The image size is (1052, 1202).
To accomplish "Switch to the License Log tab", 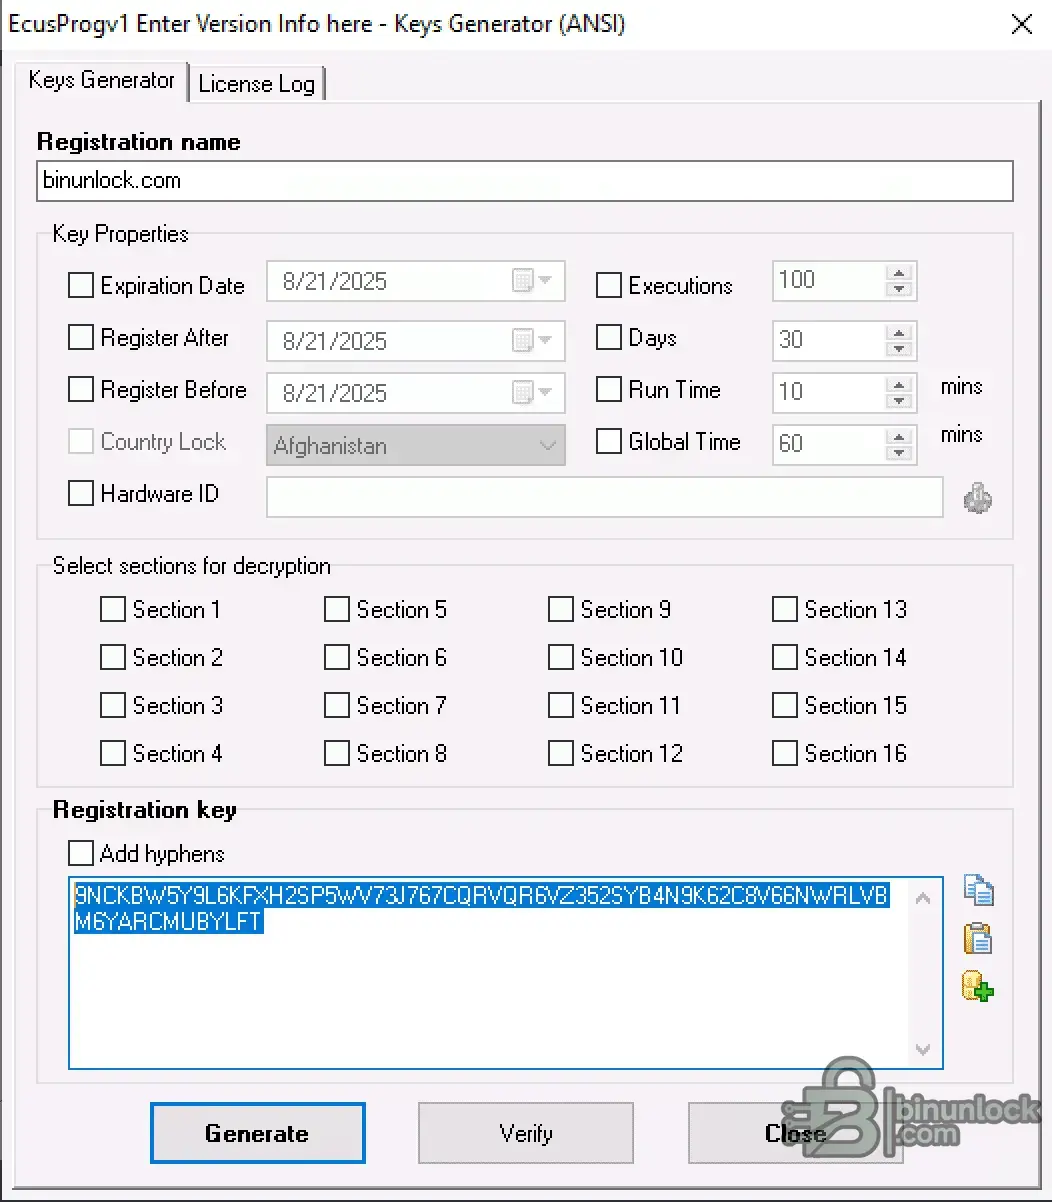I will [x=257, y=84].
